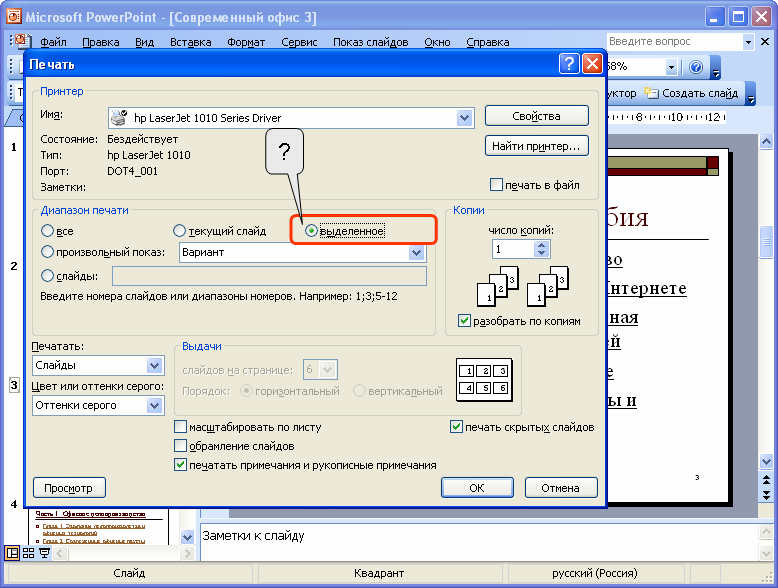This screenshot has height=588, width=778.
Task: Open zoom percentage dropdown in toolbar
Action: click(x=671, y=67)
